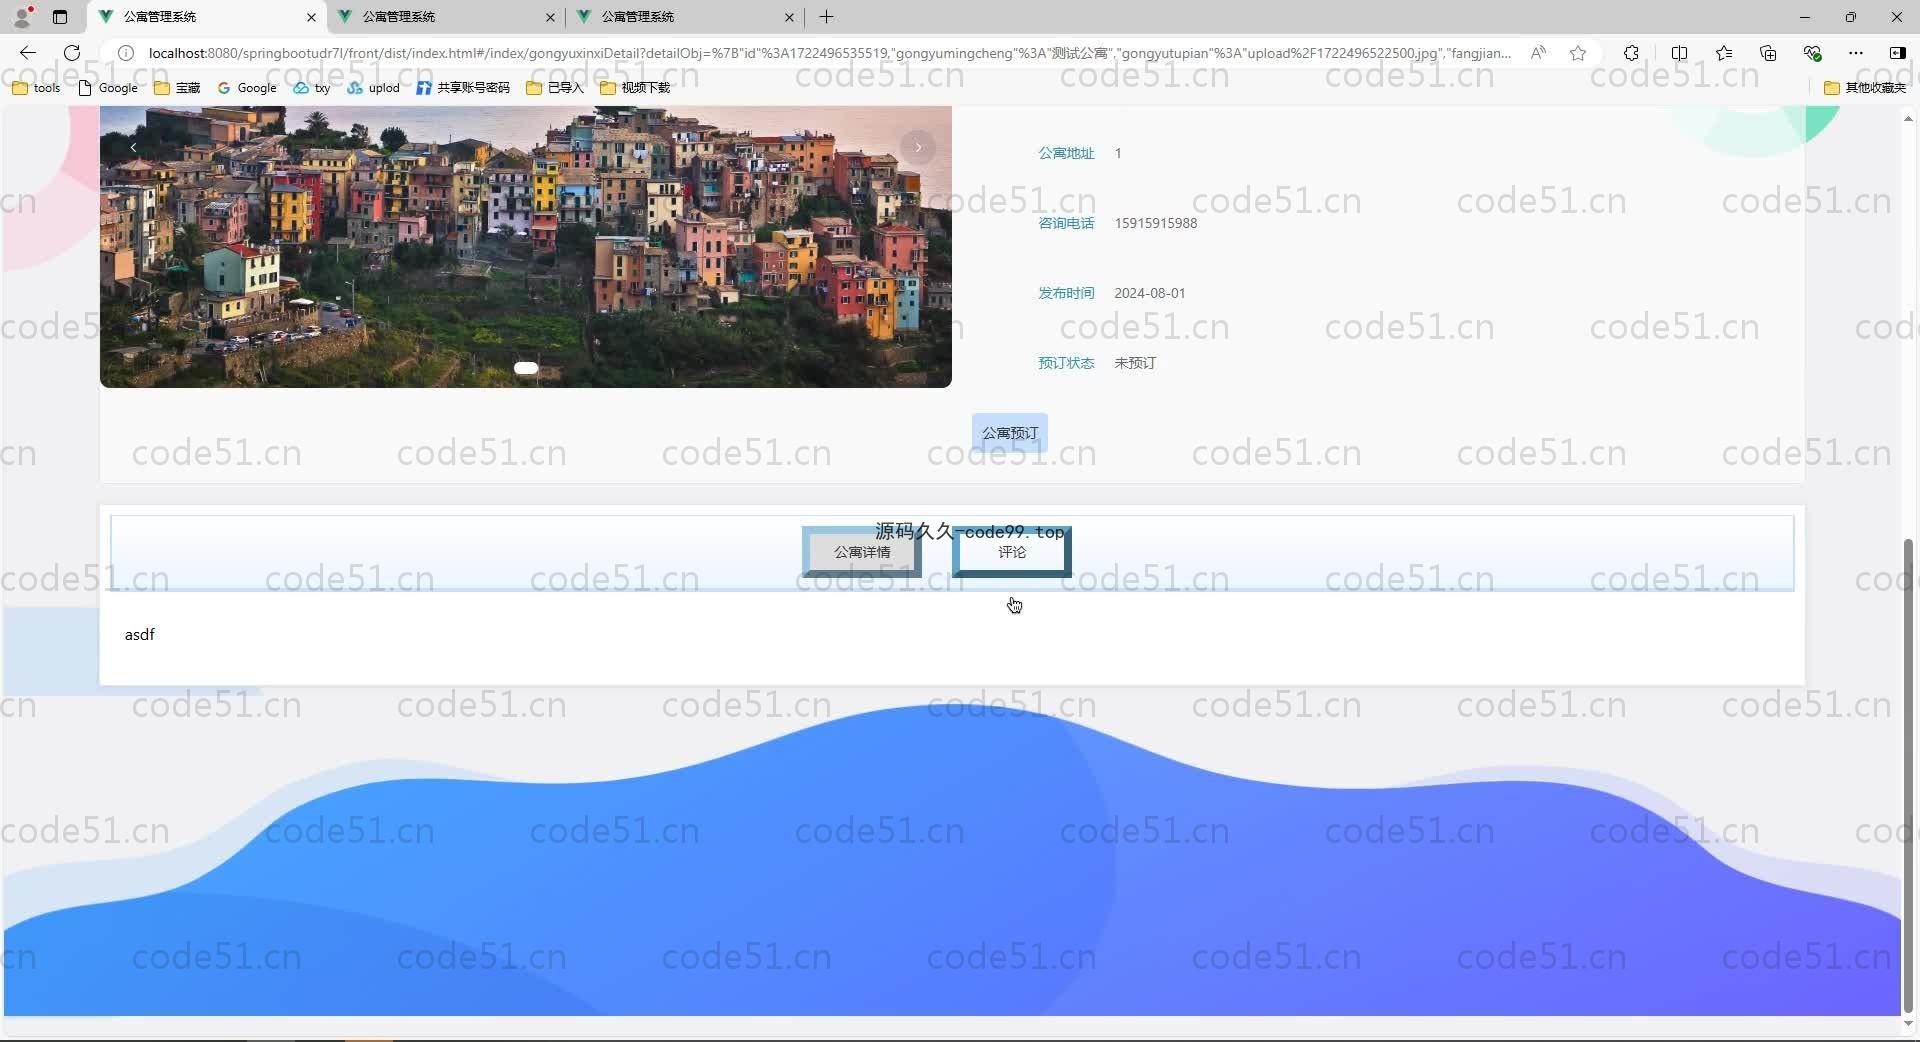Open the 已导入 bookmark folder

coord(555,88)
